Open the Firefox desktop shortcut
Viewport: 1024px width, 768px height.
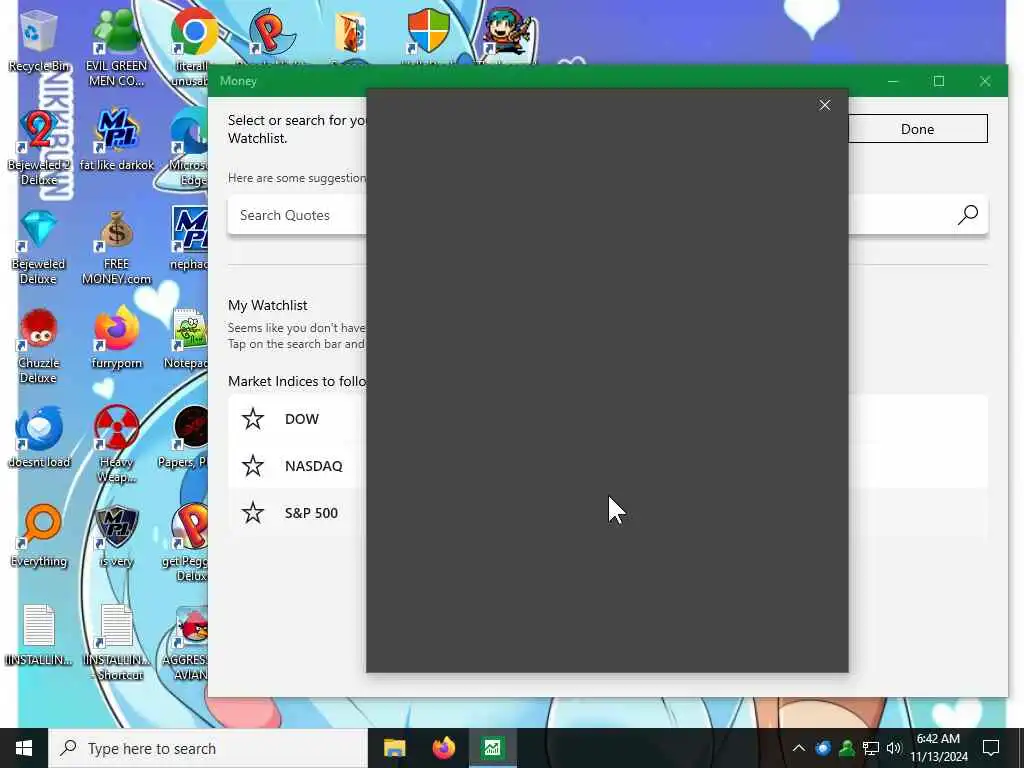click(x=116, y=338)
